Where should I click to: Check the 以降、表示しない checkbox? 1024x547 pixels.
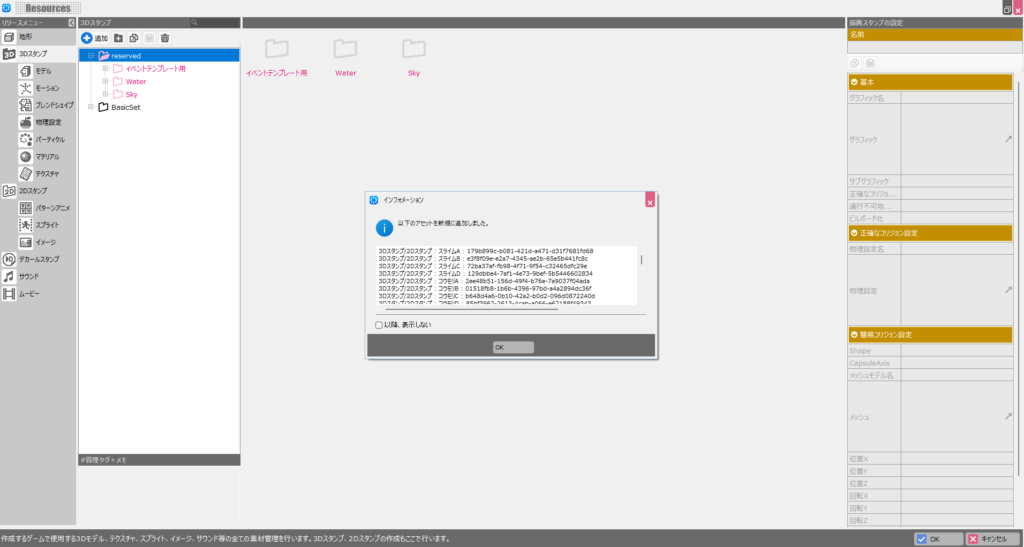click(x=379, y=325)
